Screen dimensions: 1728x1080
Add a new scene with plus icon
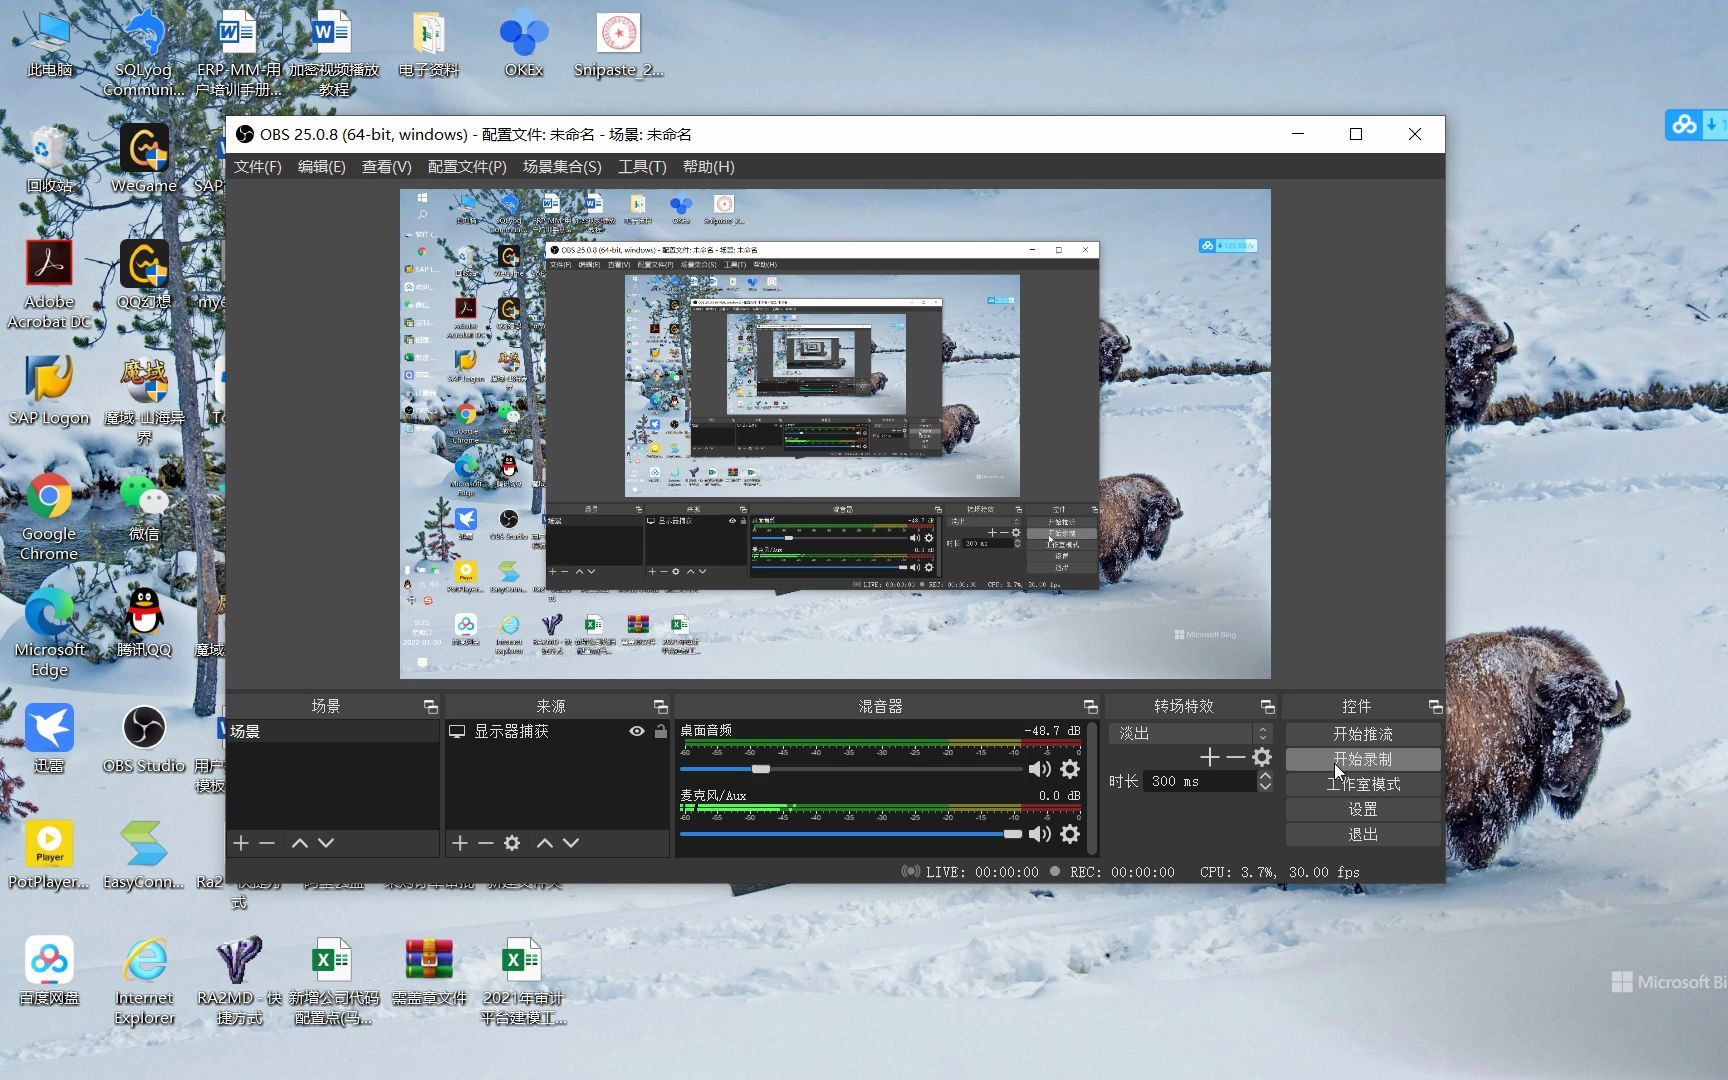[x=241, y=843]
